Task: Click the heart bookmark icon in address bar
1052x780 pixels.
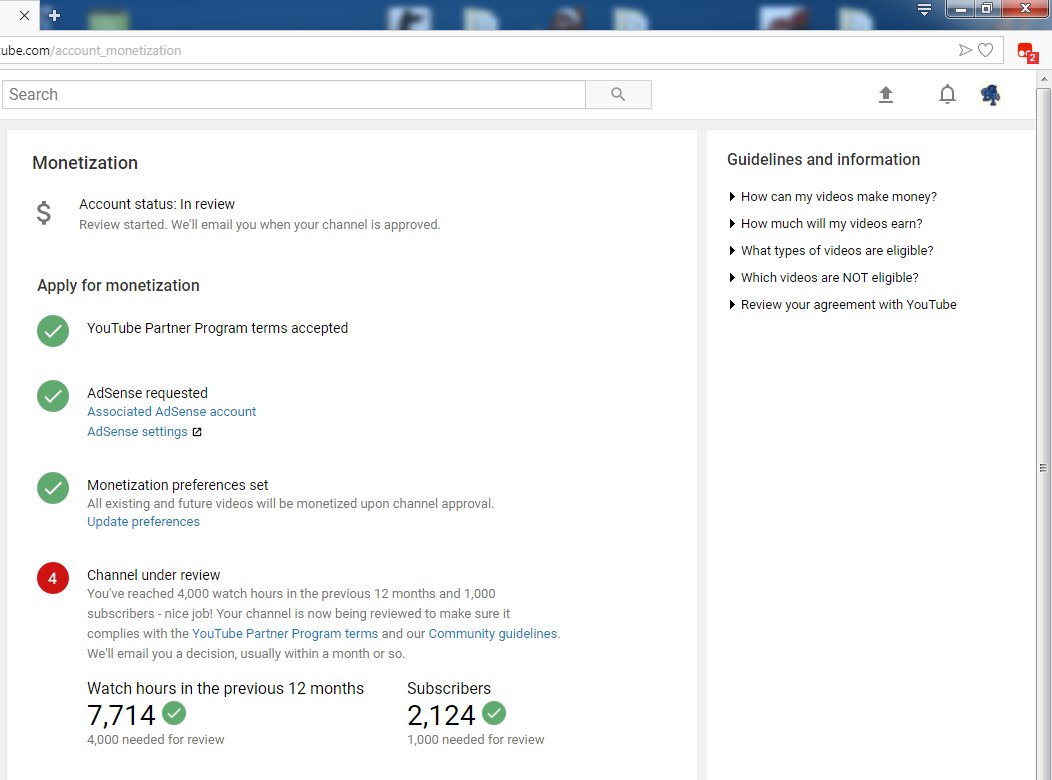Action: click(x=985, y=50)
